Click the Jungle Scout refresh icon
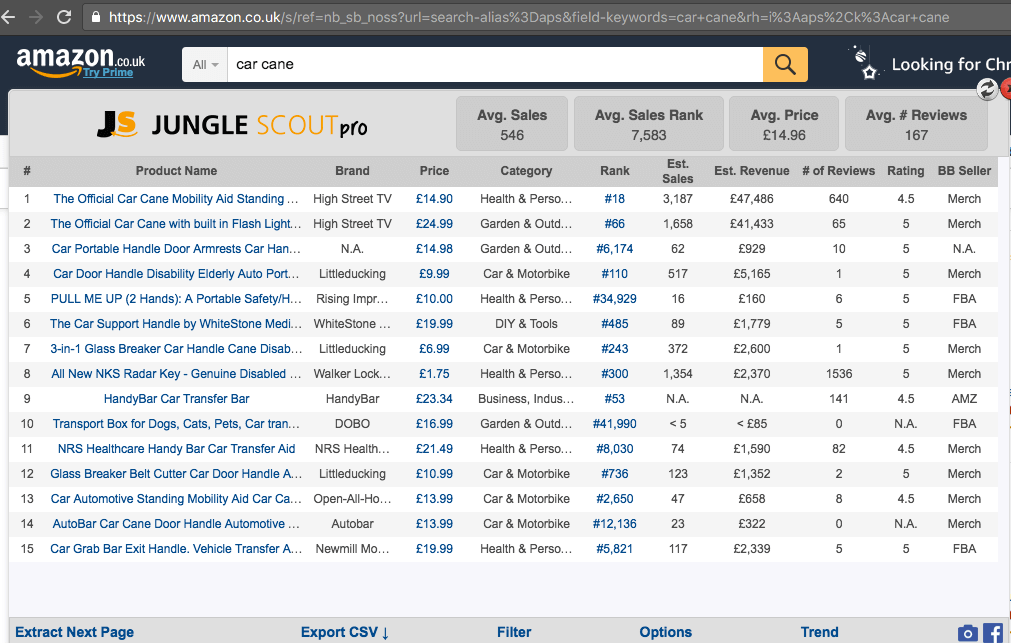This screenshot has height=643, width=1011. point(986,89)
